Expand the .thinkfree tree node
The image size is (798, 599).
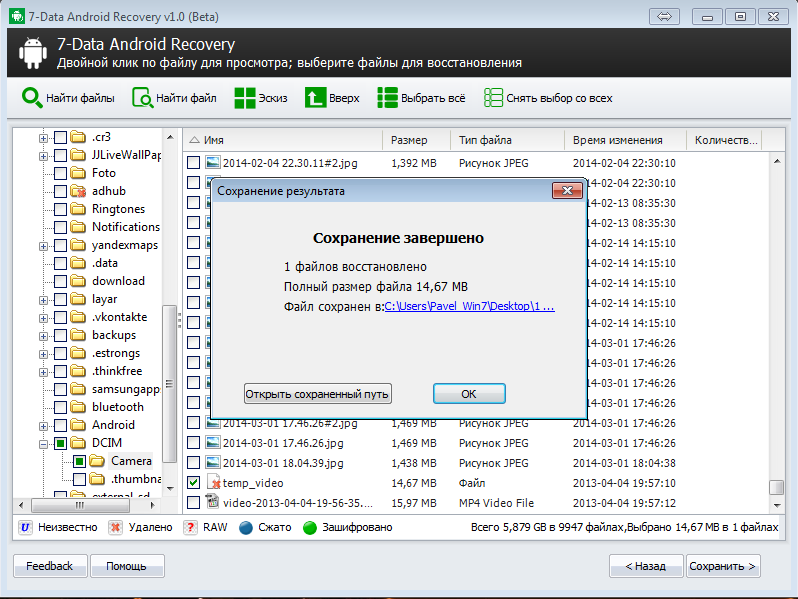[x=43, y=372]
